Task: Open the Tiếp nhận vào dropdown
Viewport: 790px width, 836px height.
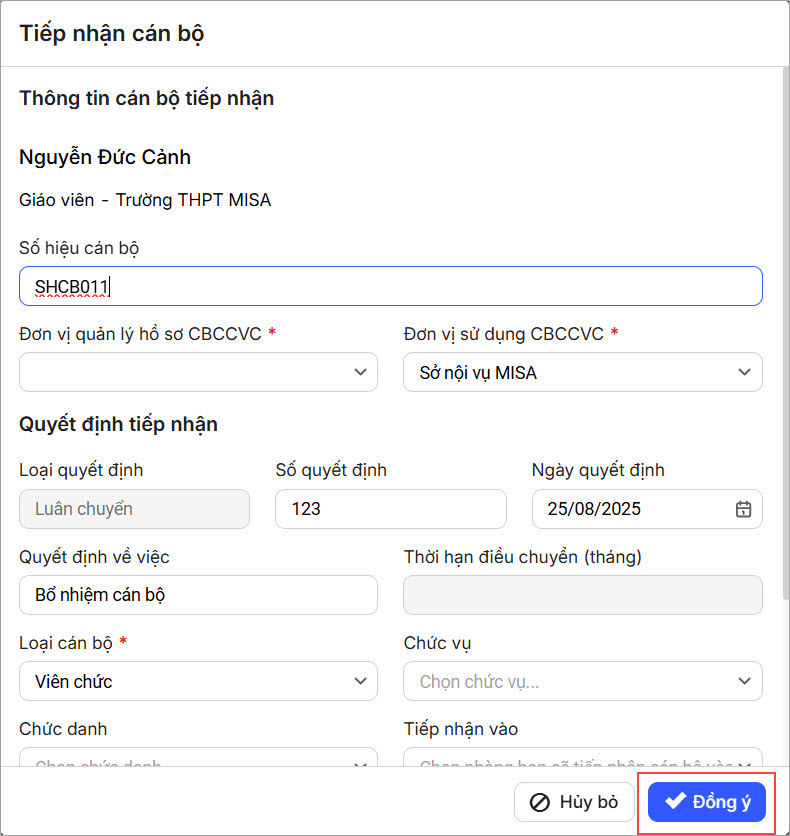Action: point(582,758)
